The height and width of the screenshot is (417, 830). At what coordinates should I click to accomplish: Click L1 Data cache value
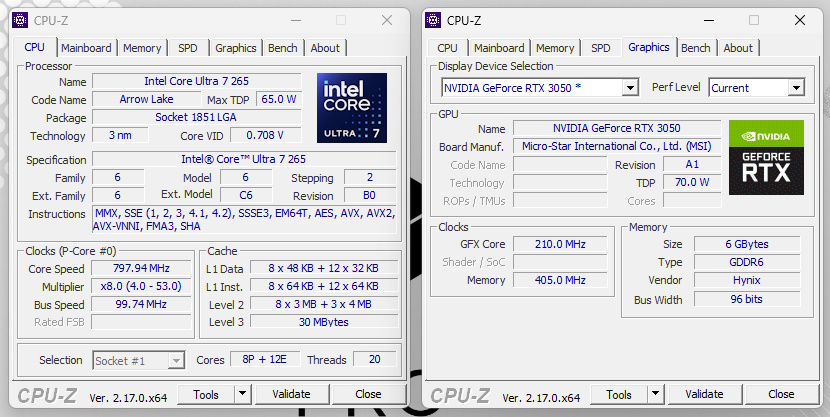click(x=323, y=268)
